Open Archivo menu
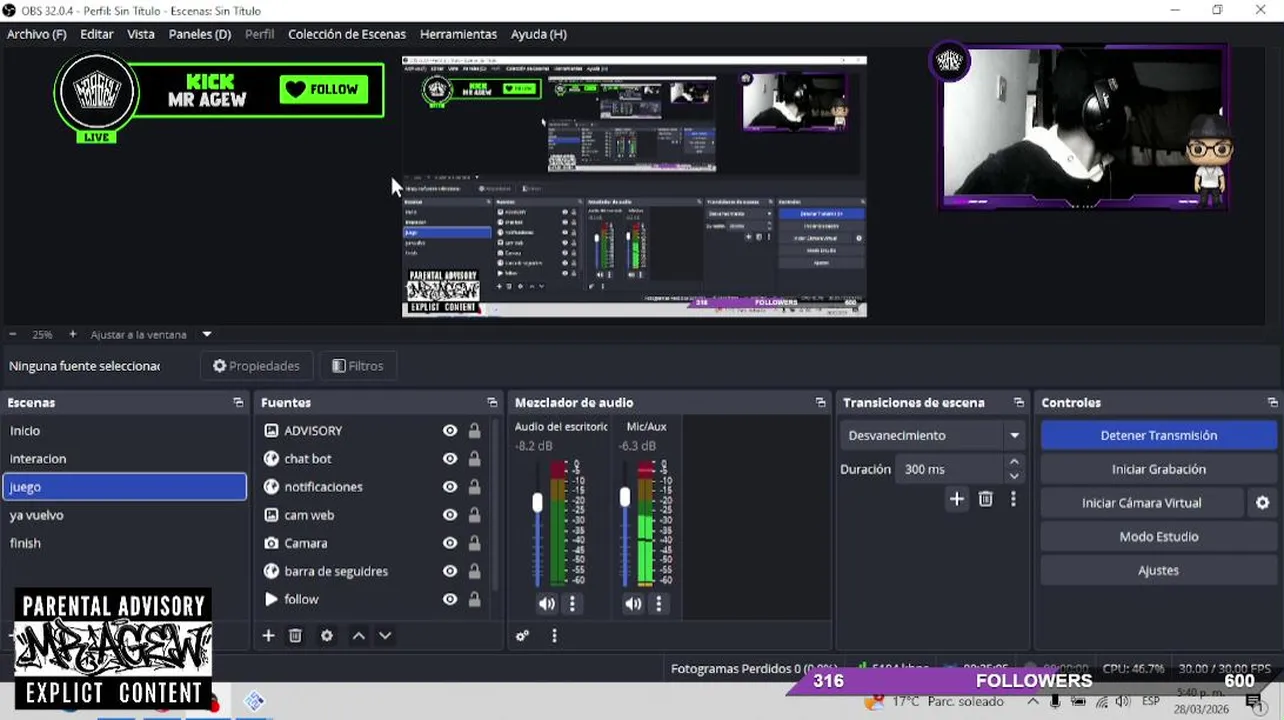 pos(36,34)
